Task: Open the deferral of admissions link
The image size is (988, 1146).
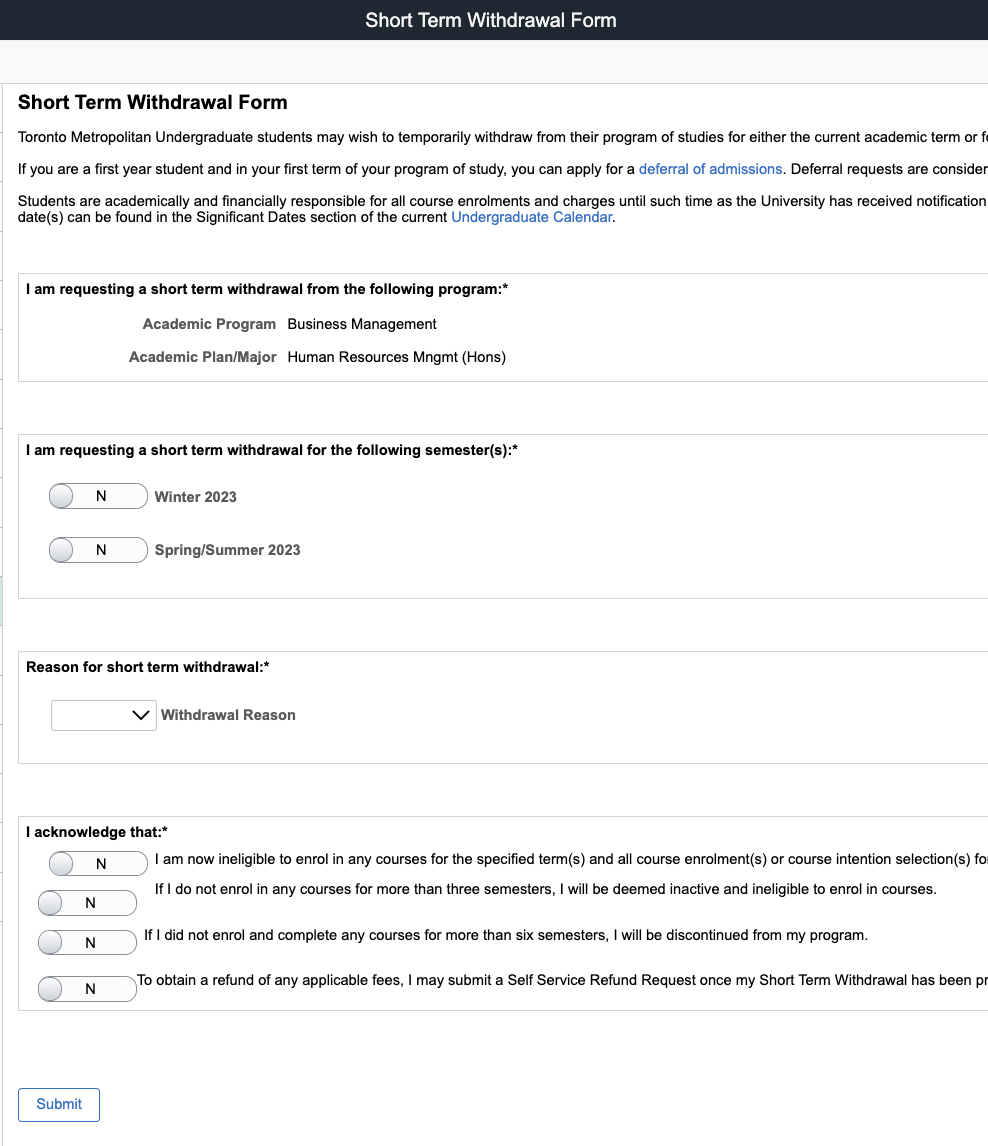Action: click(x=710, y=169)
